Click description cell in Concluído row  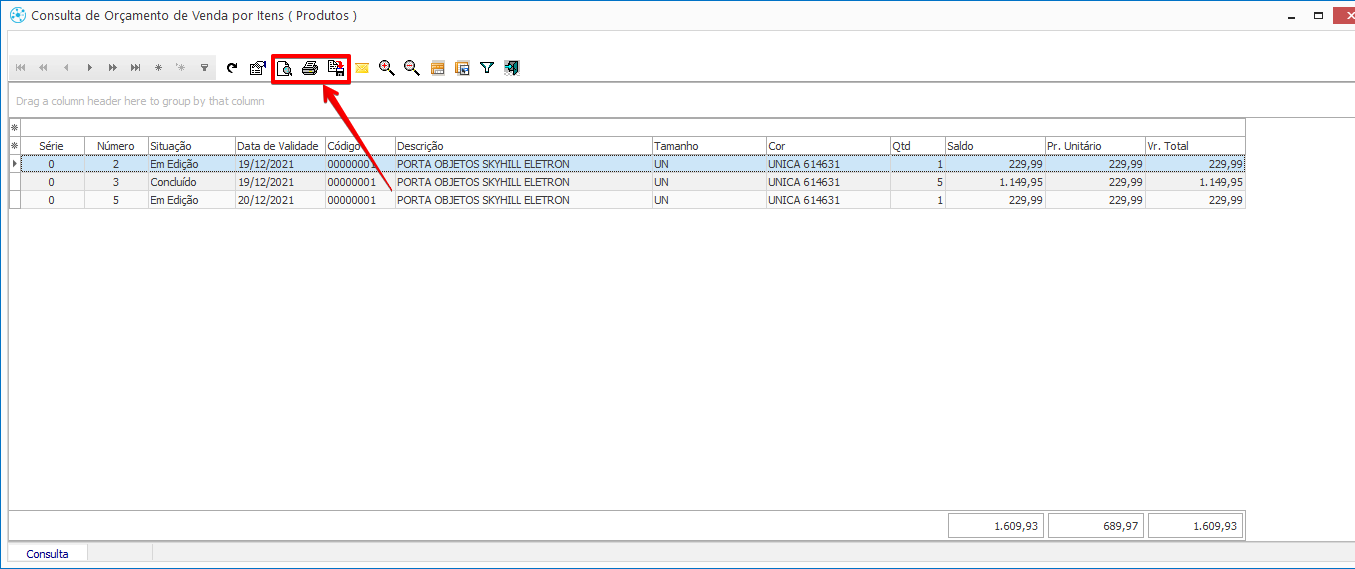pyautogui.click(x=523, y=182)
